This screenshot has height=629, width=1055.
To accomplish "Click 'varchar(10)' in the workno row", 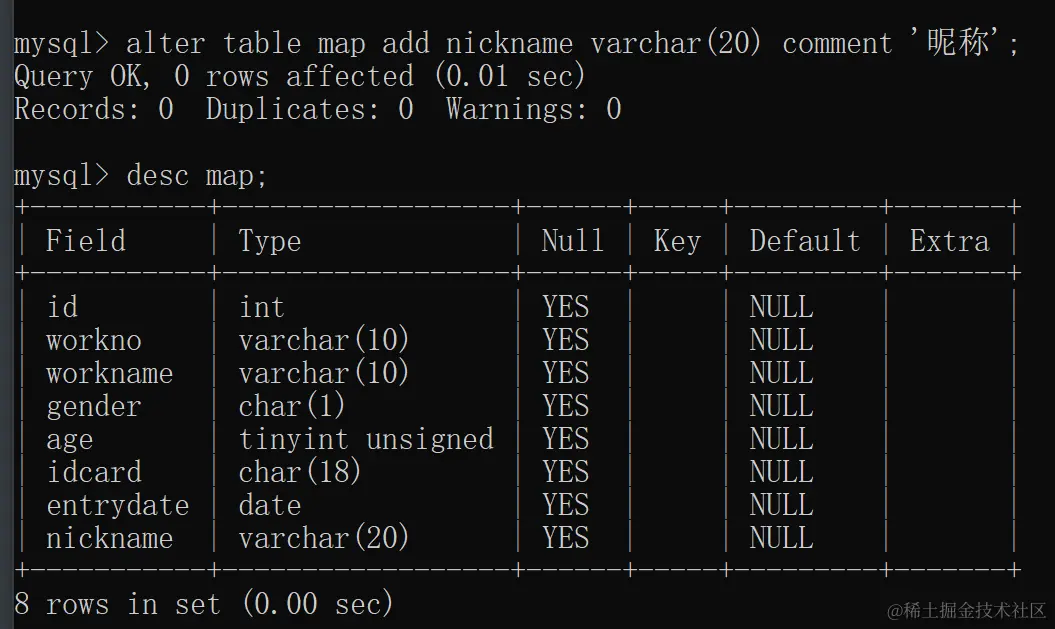I will pos(324,340).
